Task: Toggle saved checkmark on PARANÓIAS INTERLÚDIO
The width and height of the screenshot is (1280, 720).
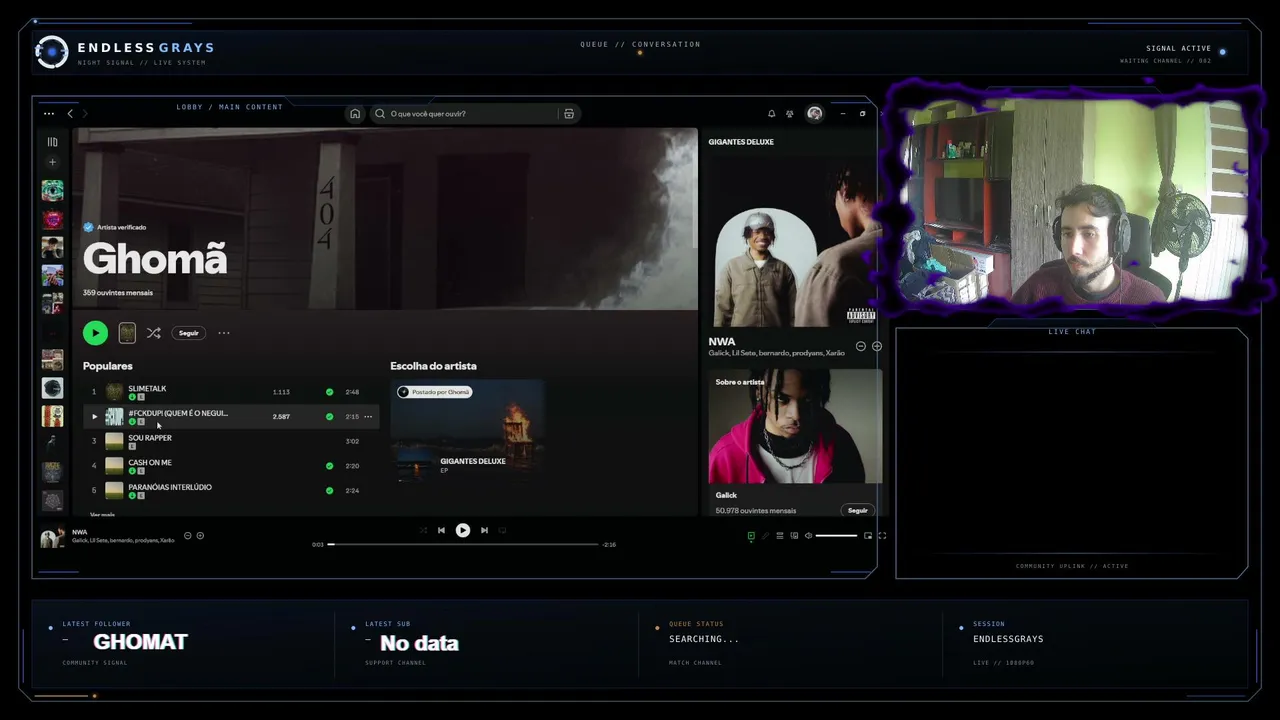Action: [330, 491]
